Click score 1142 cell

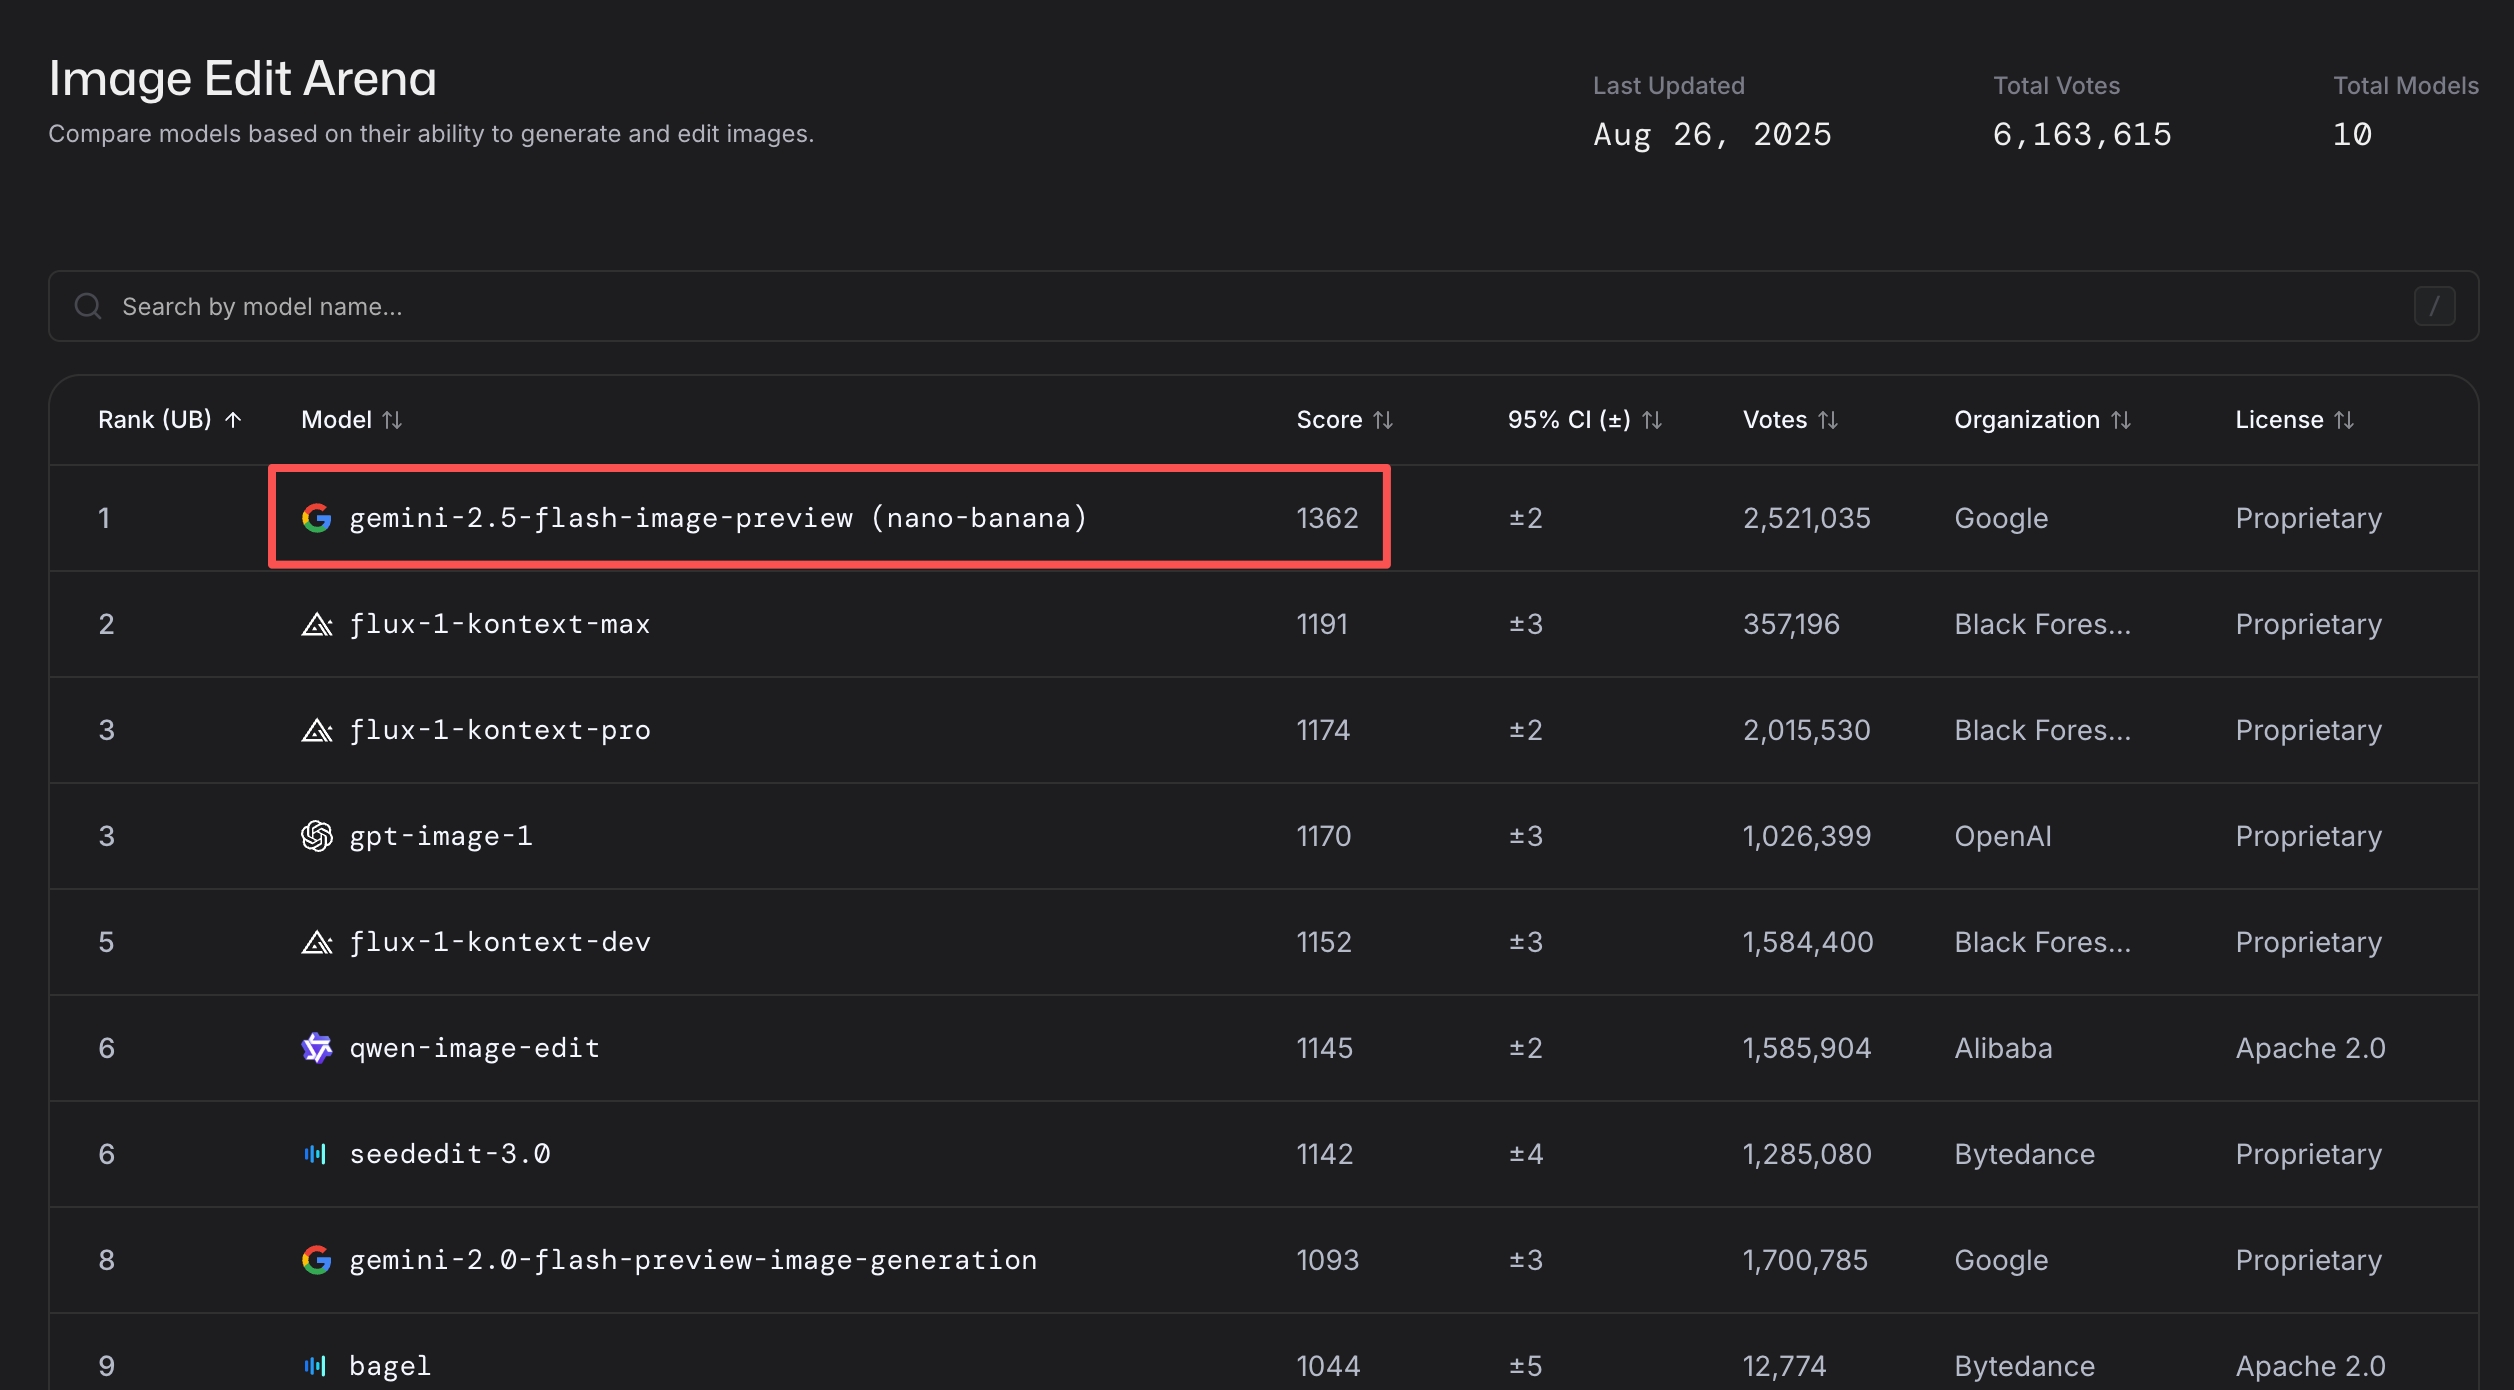pos(1324,1154)
